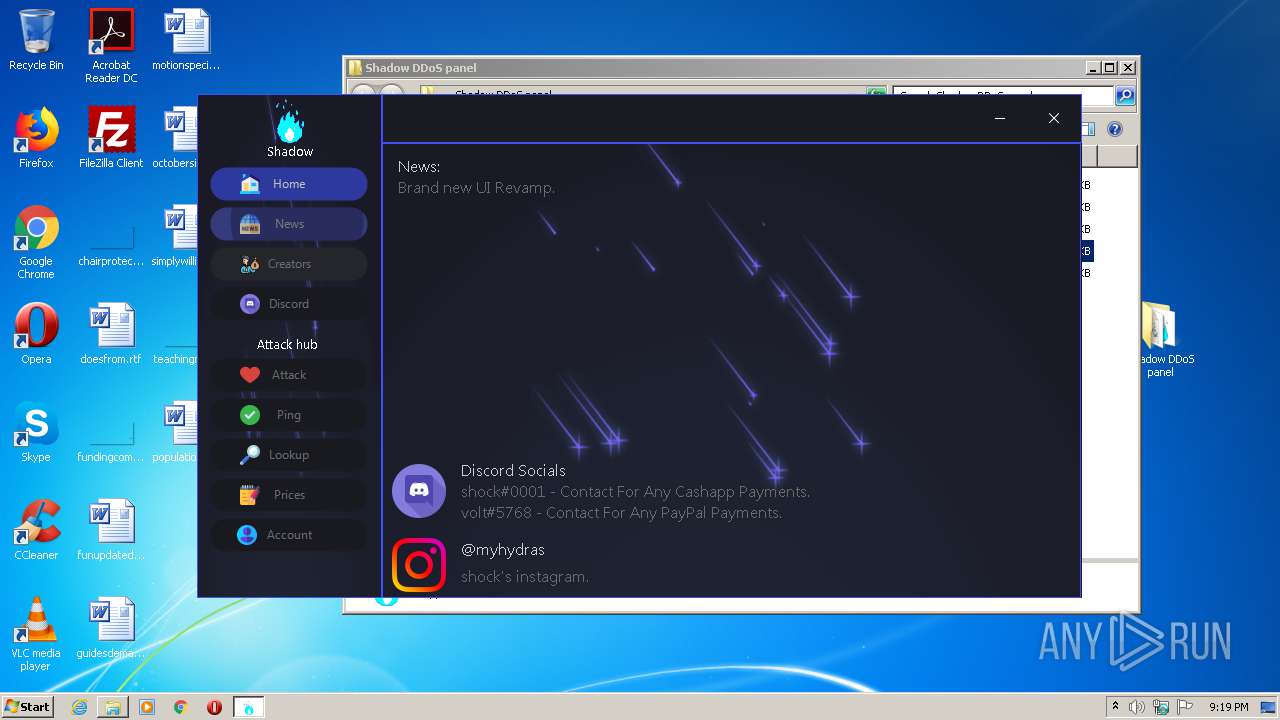
Task: Open the Home page in Shadow sidebar
Action: pos(288,184)
